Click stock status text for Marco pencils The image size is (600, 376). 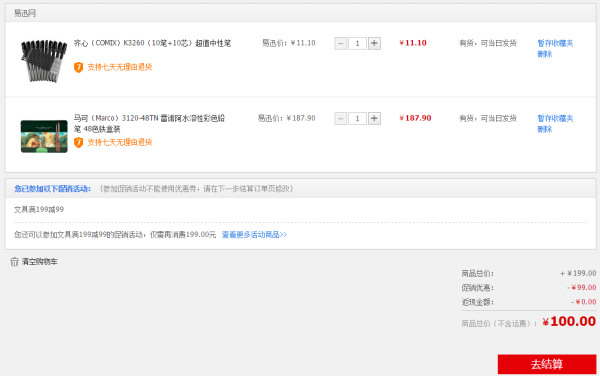488,118
